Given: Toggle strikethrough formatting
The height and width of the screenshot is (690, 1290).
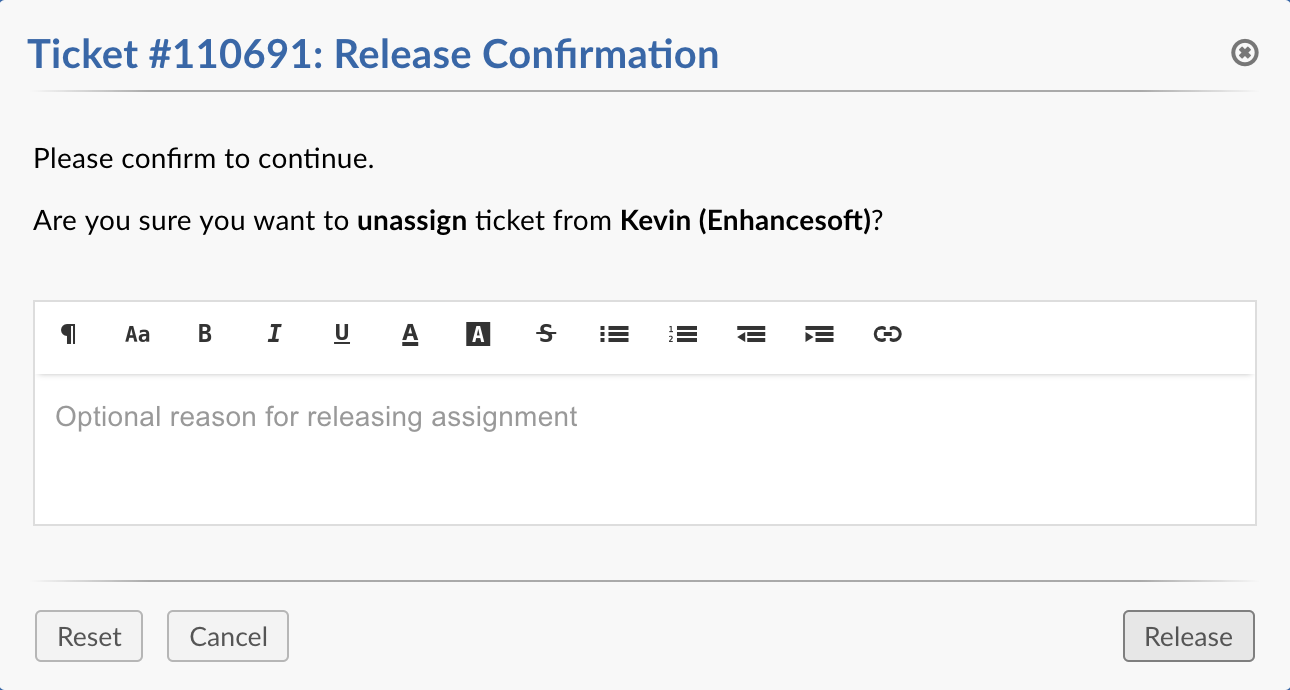Looking at the screenshot, I should click(x=545, y=334).
